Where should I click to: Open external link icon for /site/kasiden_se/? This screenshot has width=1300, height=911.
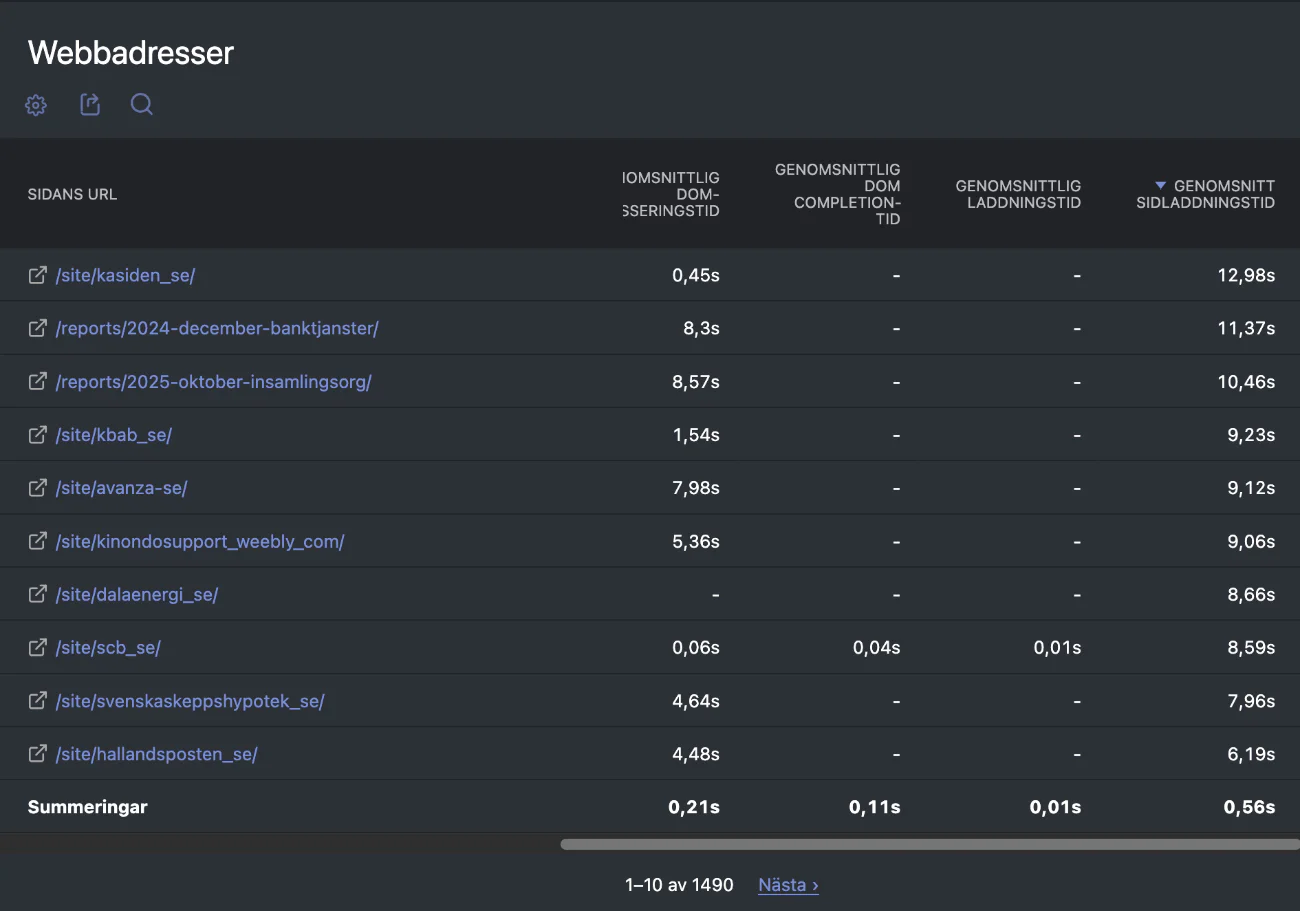point(38,275)
